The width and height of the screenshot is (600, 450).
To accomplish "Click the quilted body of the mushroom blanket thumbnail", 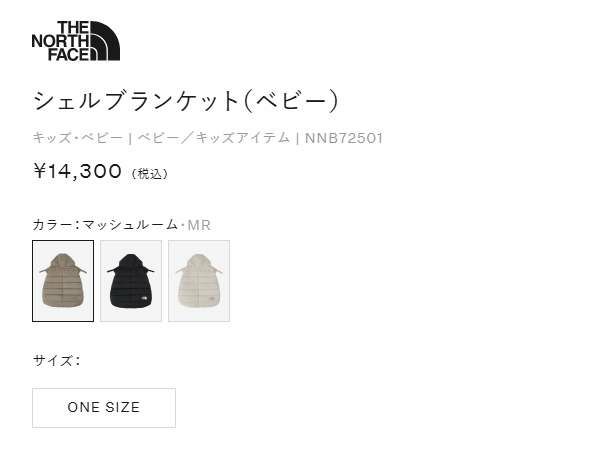I will pos(63,289).
